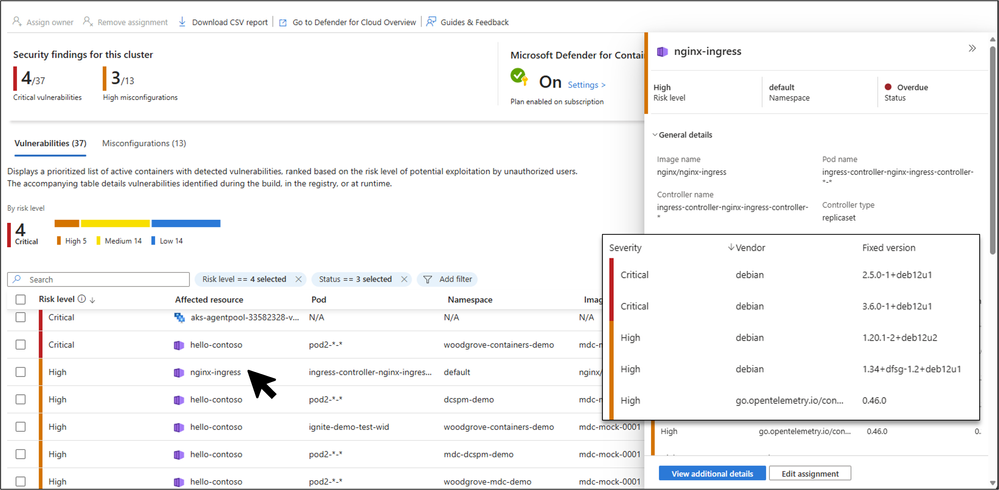Click the sort arrow beside Vendor column
The height and width of the screenshot is (490, 999).
point(730,248)
